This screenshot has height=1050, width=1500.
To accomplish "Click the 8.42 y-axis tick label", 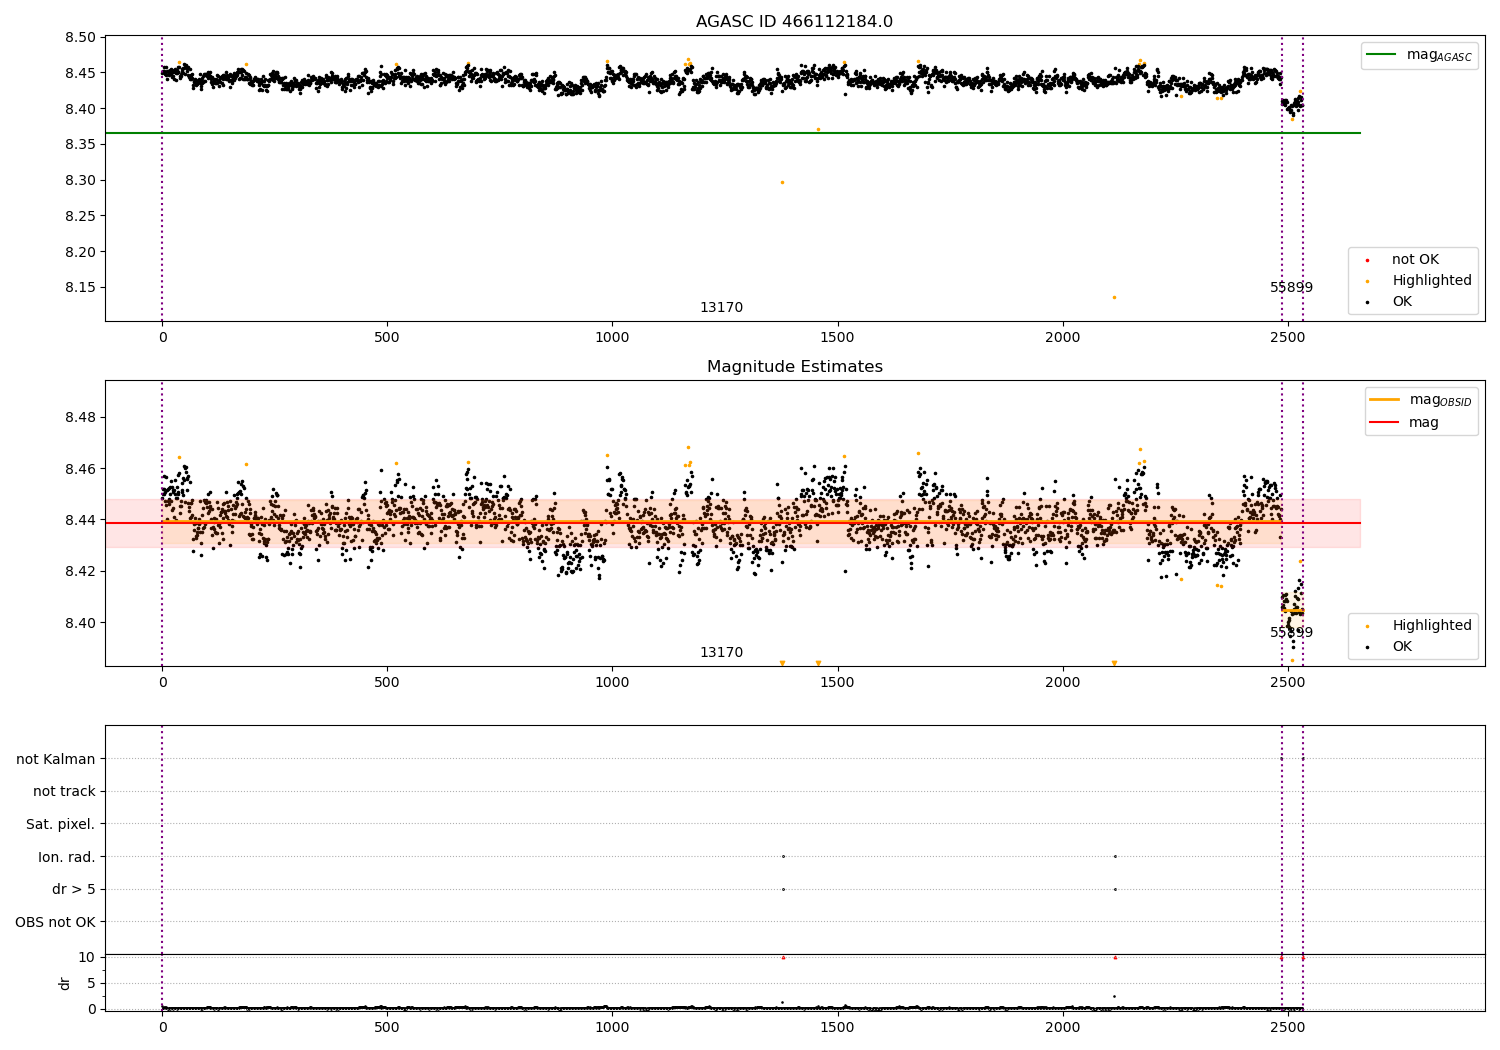I will (80, 572).
